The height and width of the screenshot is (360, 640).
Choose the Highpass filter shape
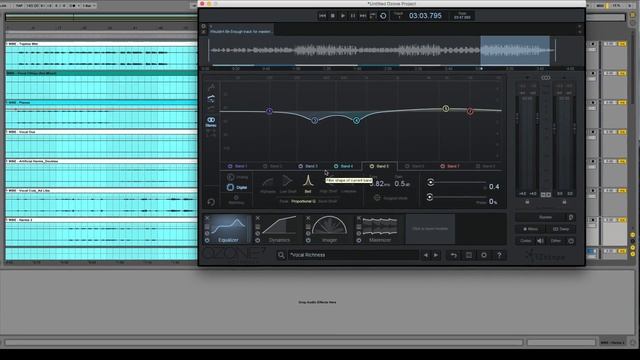268,183
